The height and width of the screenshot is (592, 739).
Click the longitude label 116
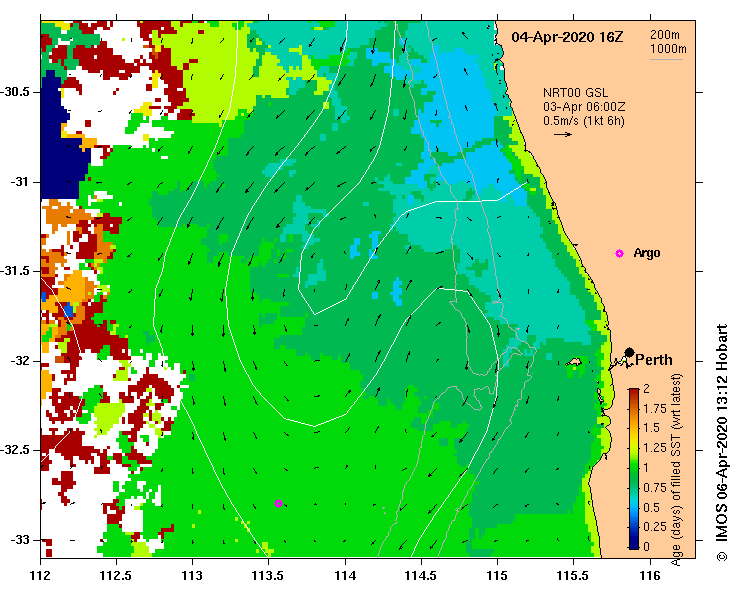650,576
